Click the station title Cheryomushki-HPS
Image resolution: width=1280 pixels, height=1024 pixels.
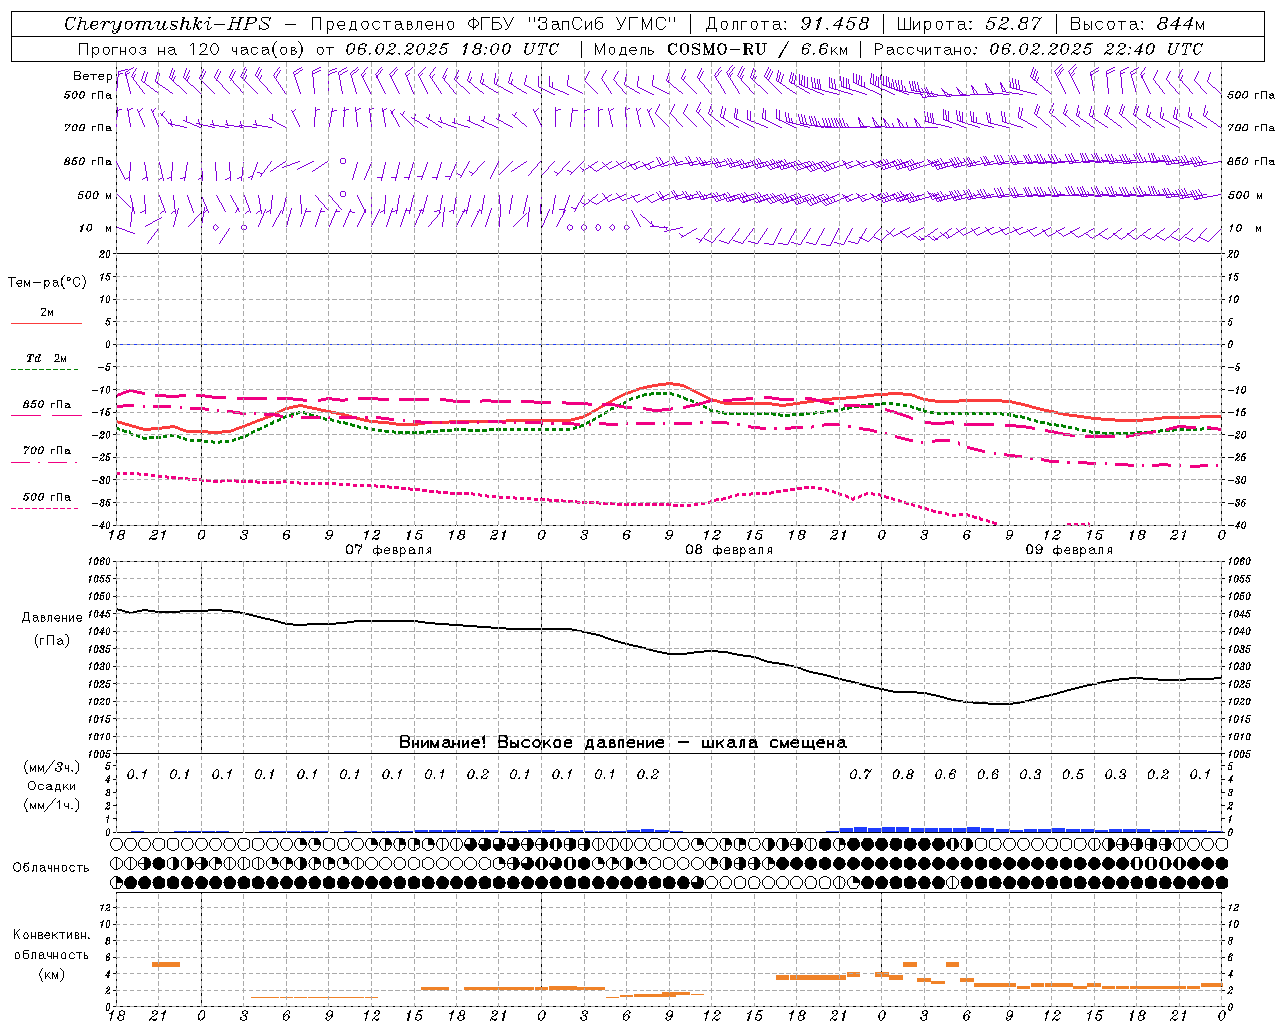coord(167,24)
